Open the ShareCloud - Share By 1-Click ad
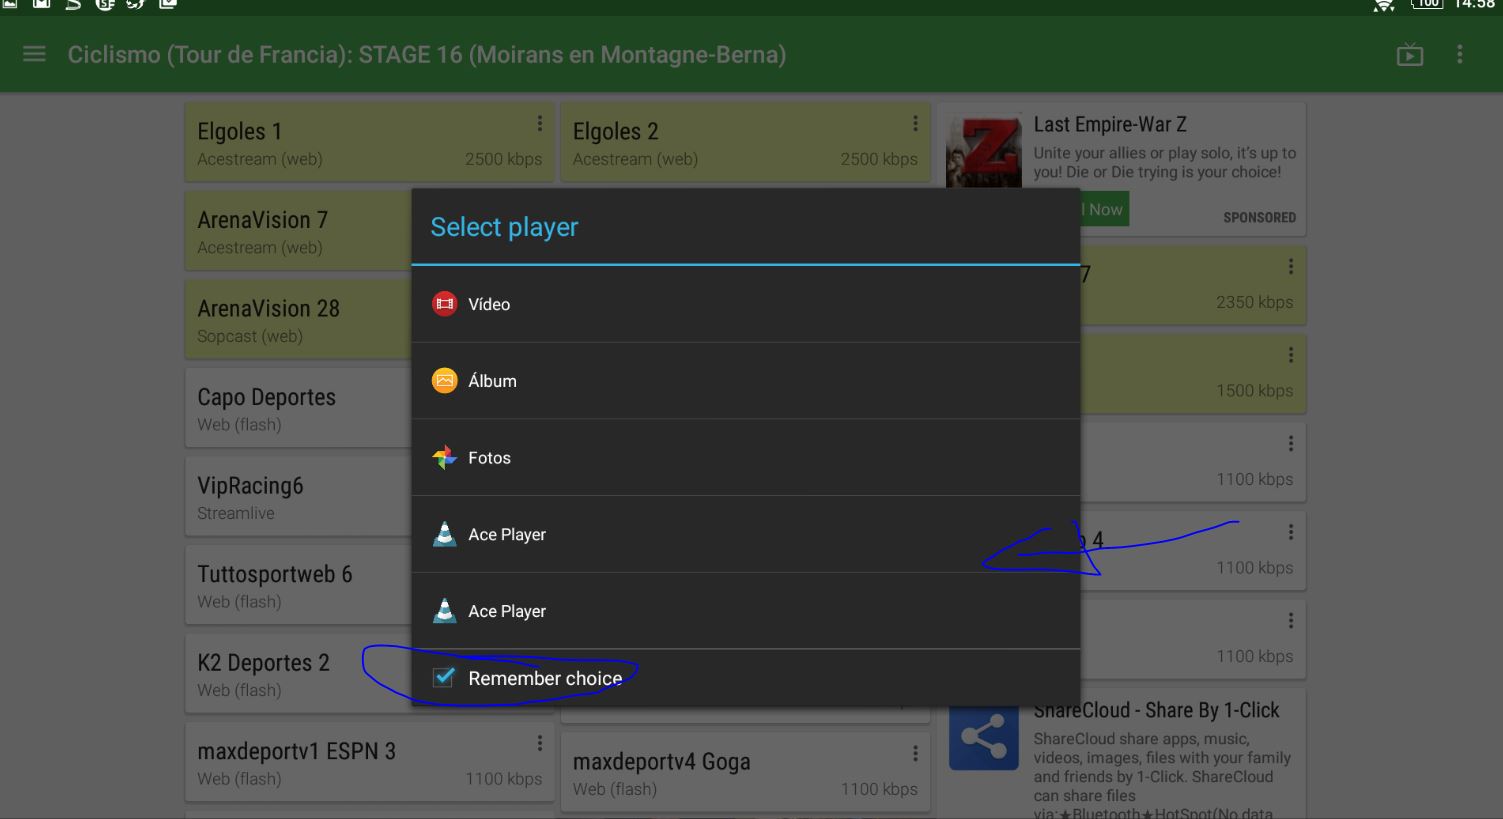This screenshot has width=1503, height=819. 1156,710
